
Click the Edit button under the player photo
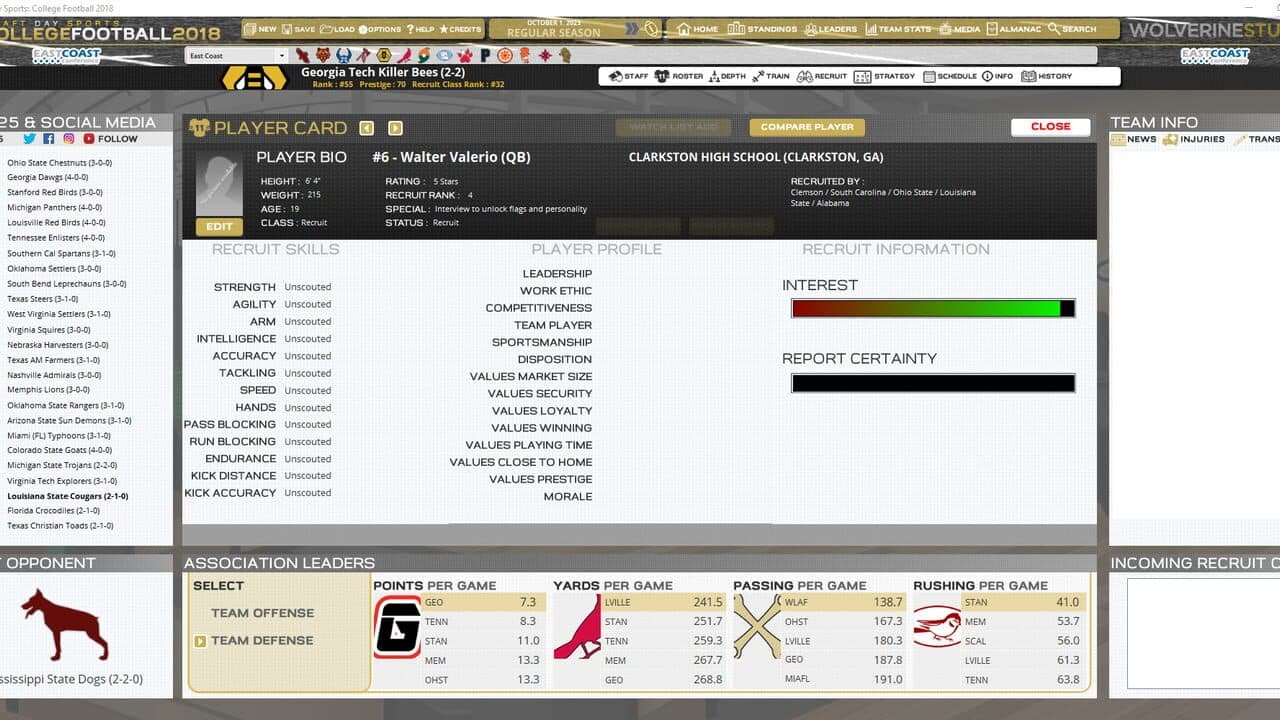[219, 227]
